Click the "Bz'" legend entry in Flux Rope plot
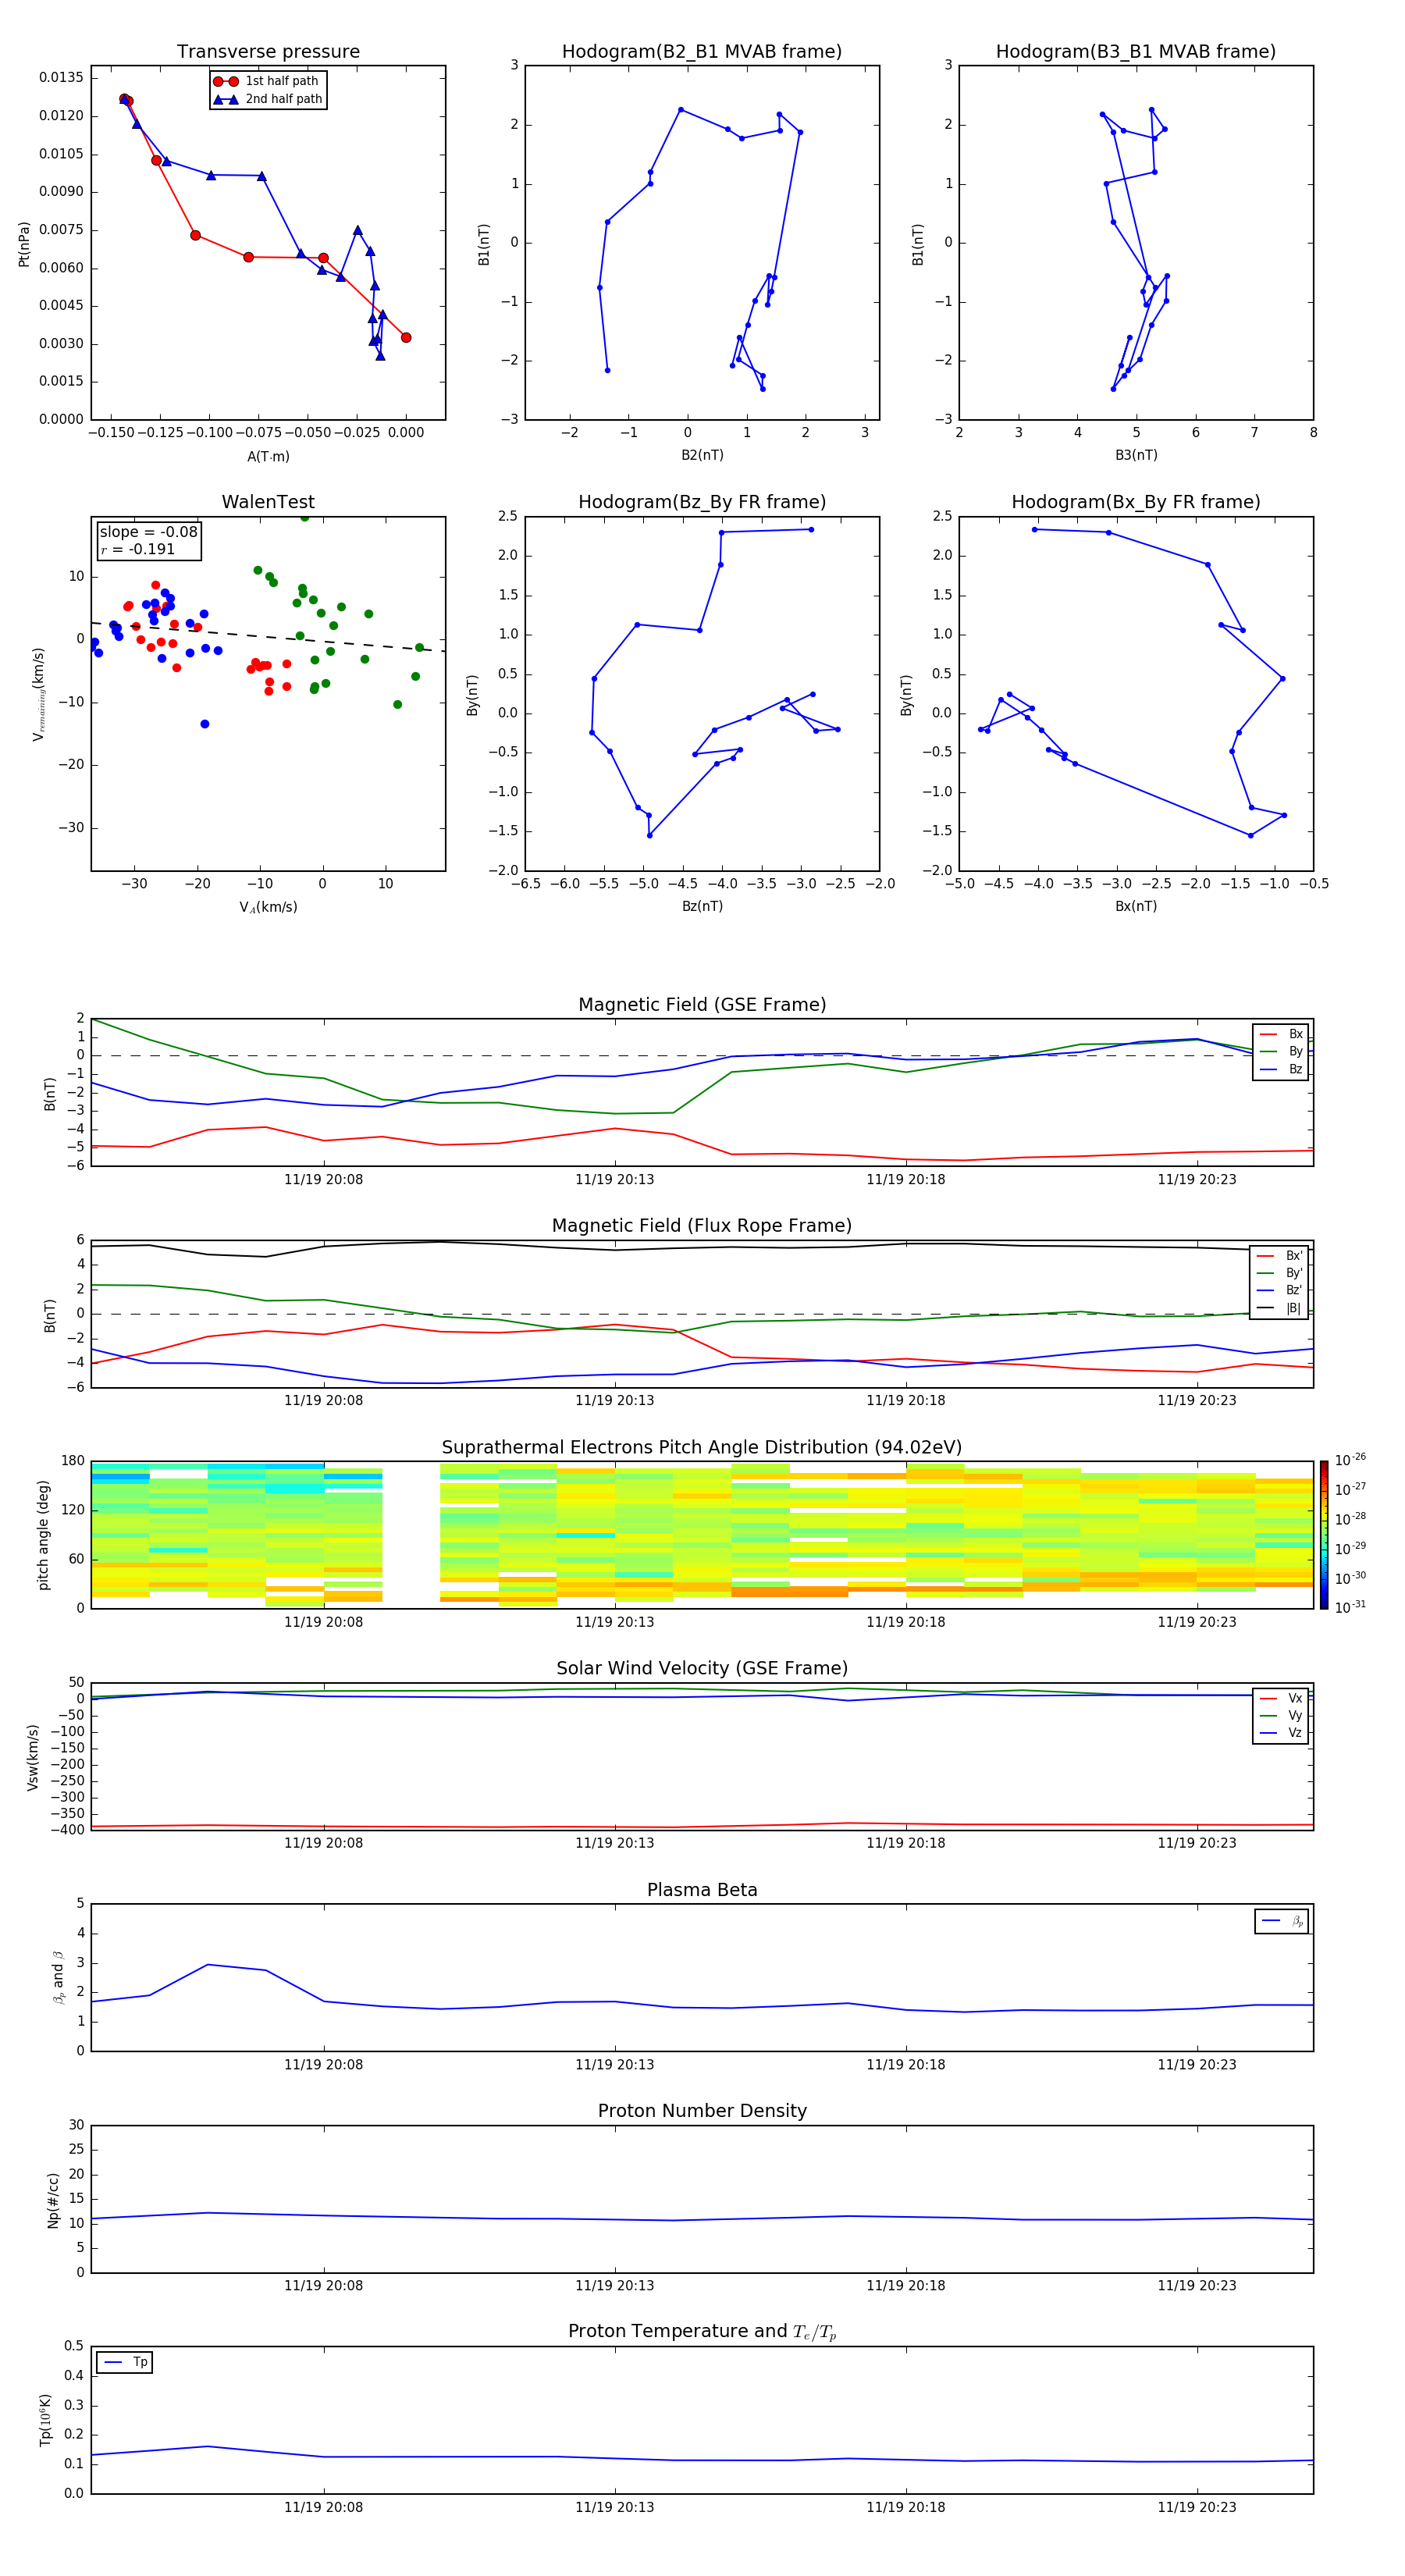Image resolution: width=1405 pixels, height=2576 pixels. pos(1280,1291)
